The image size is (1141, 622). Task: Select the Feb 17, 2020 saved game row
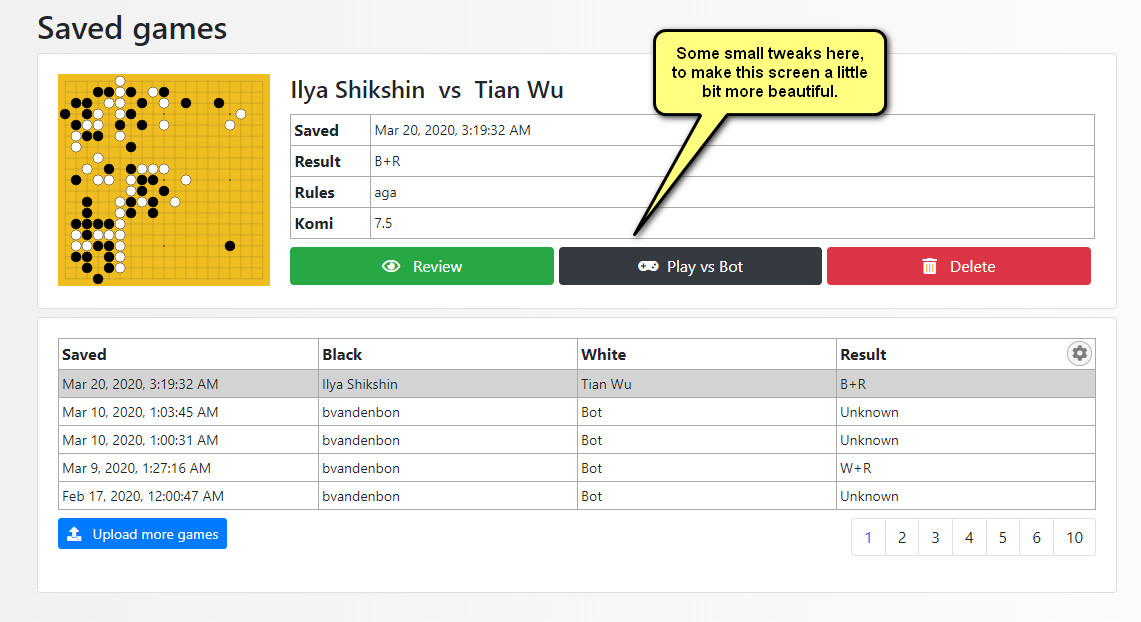576,496
